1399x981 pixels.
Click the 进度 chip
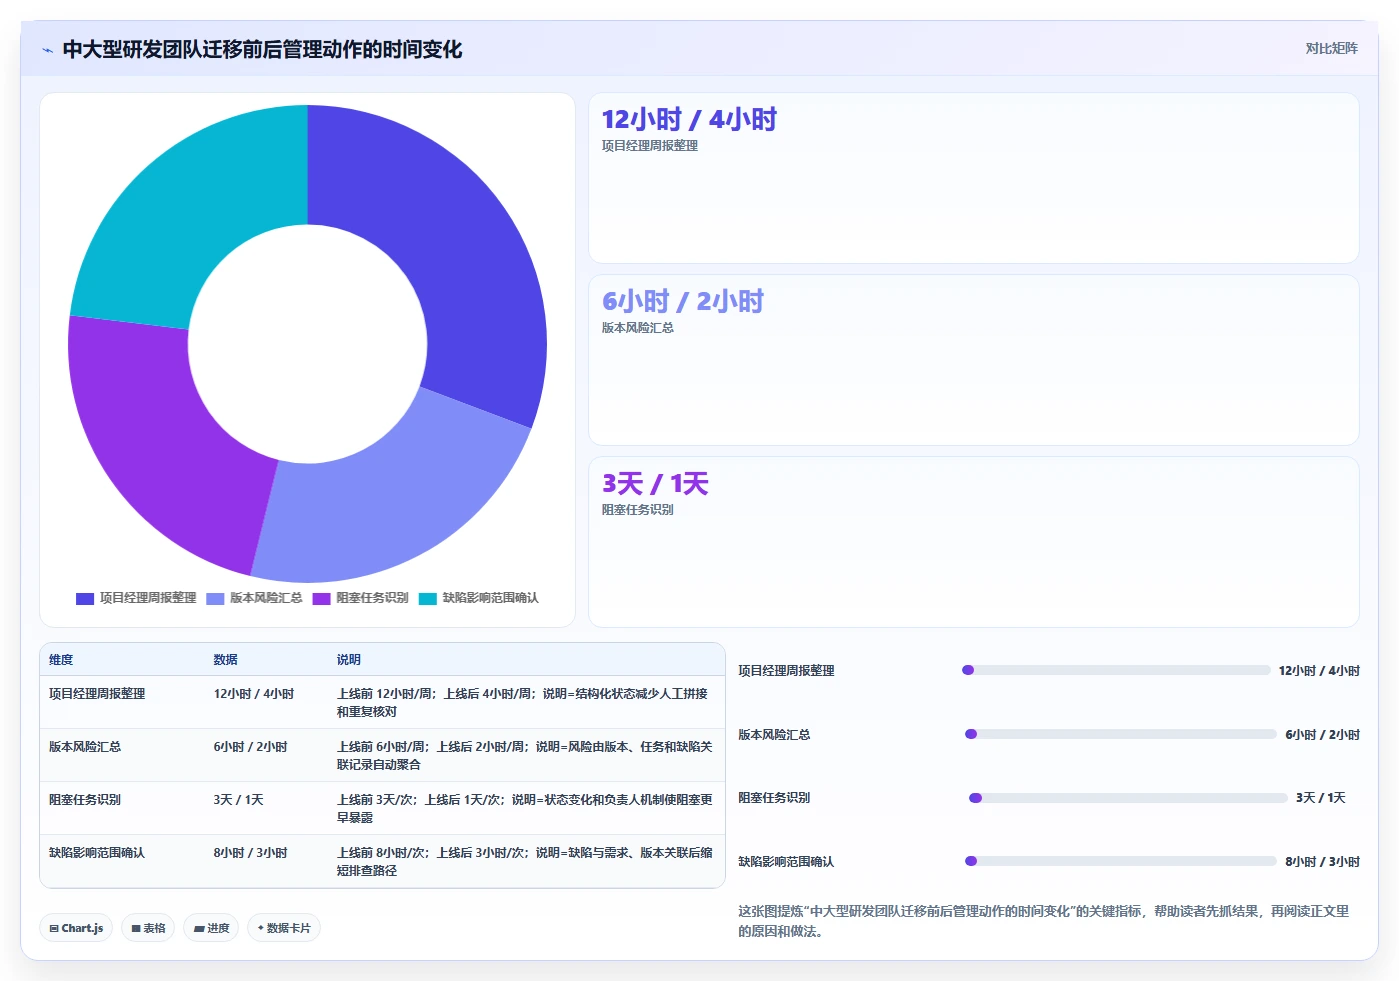[x=211, y=928]
